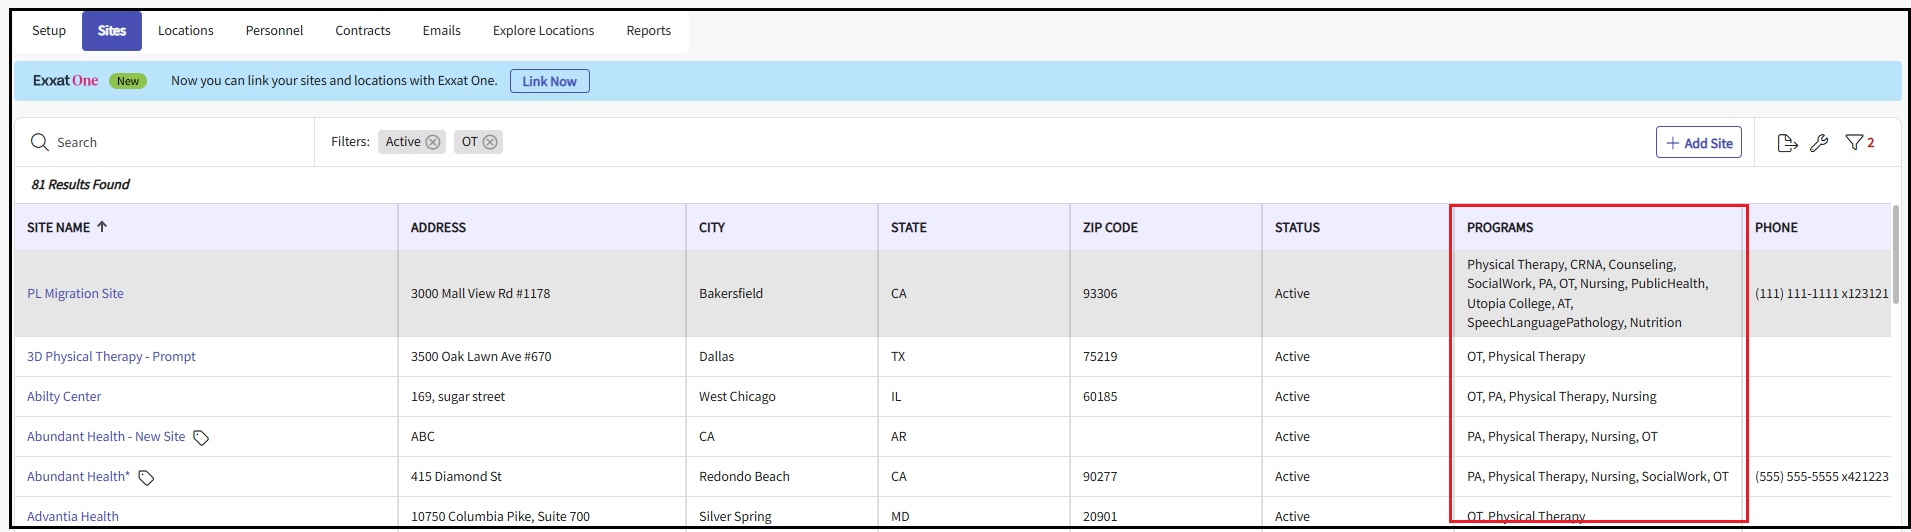1911x532 pixels.
Task: Click the export icon in toolbar
Action: click(1787, 143)
